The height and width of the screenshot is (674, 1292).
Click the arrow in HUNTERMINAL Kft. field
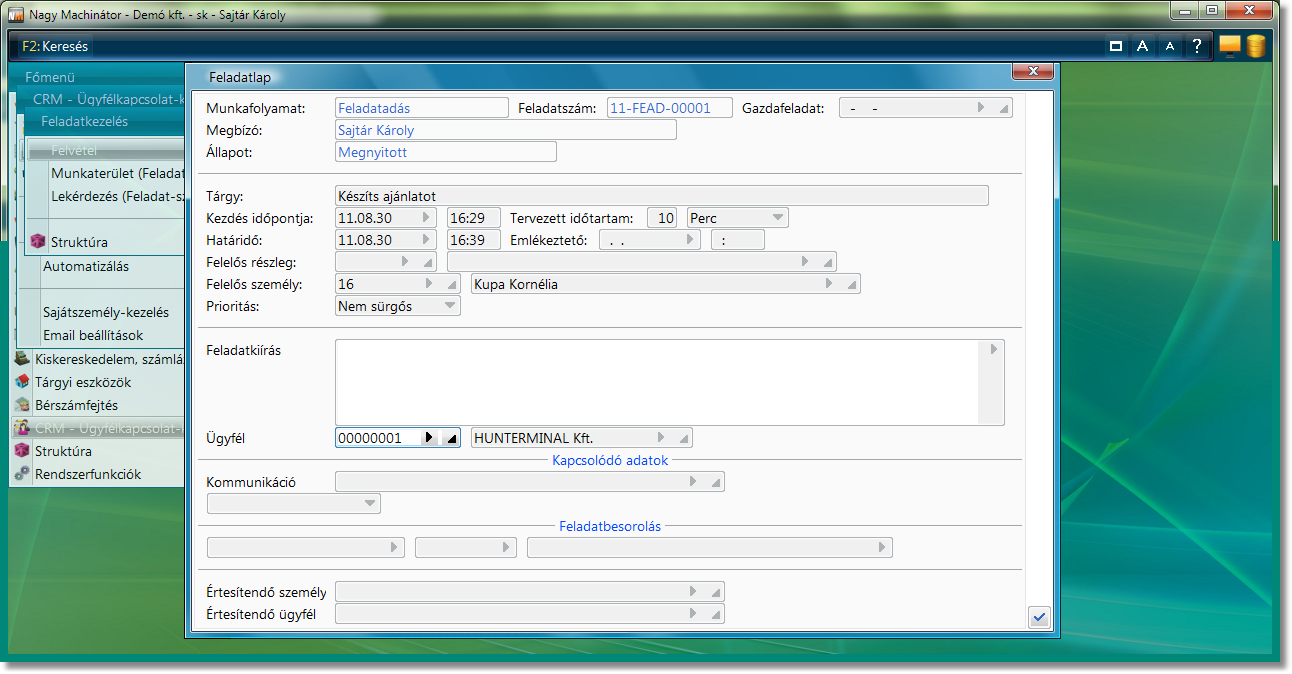[x=661, y=438]
